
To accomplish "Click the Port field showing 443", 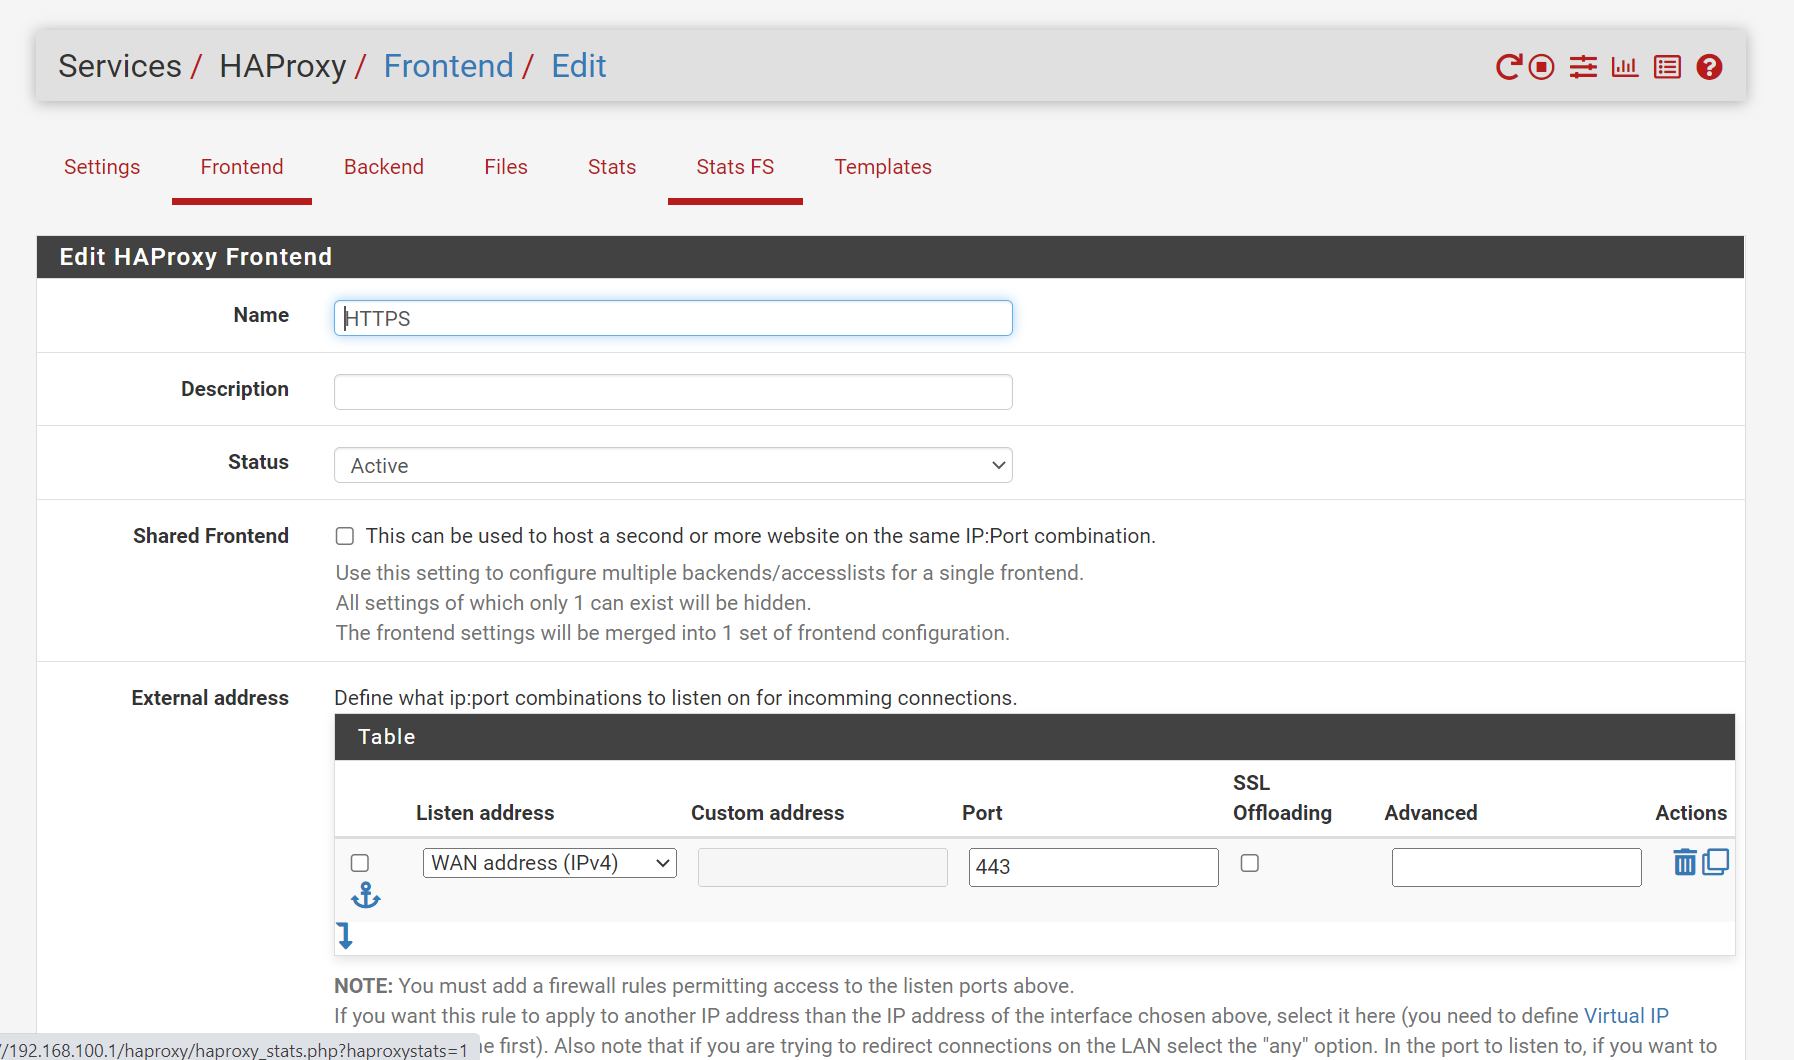I will pyautogui.click(x=1094, y=867).
